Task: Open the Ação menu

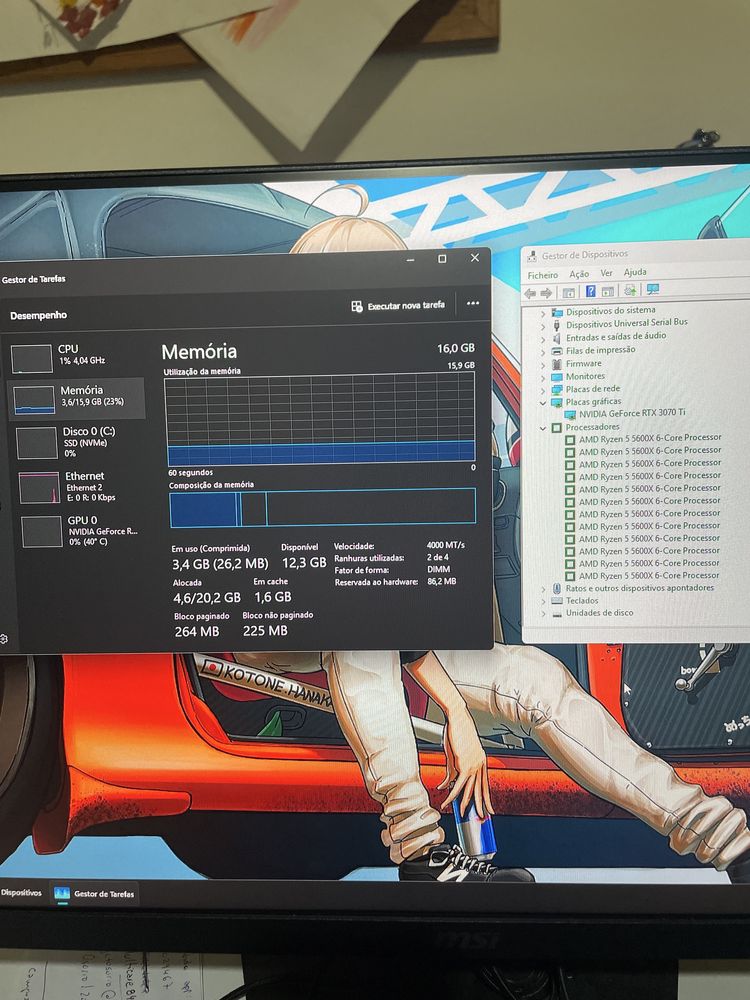Action: [x=579, y=274]
